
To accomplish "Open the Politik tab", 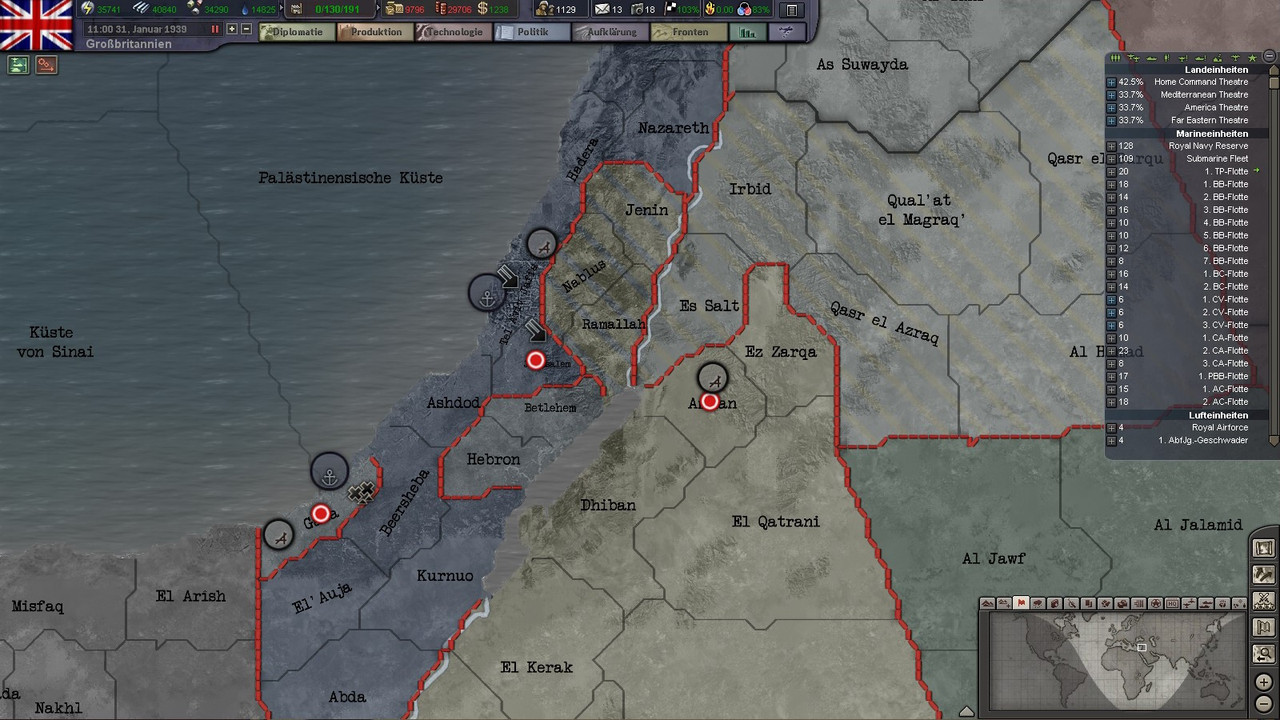I will [531, 32].
